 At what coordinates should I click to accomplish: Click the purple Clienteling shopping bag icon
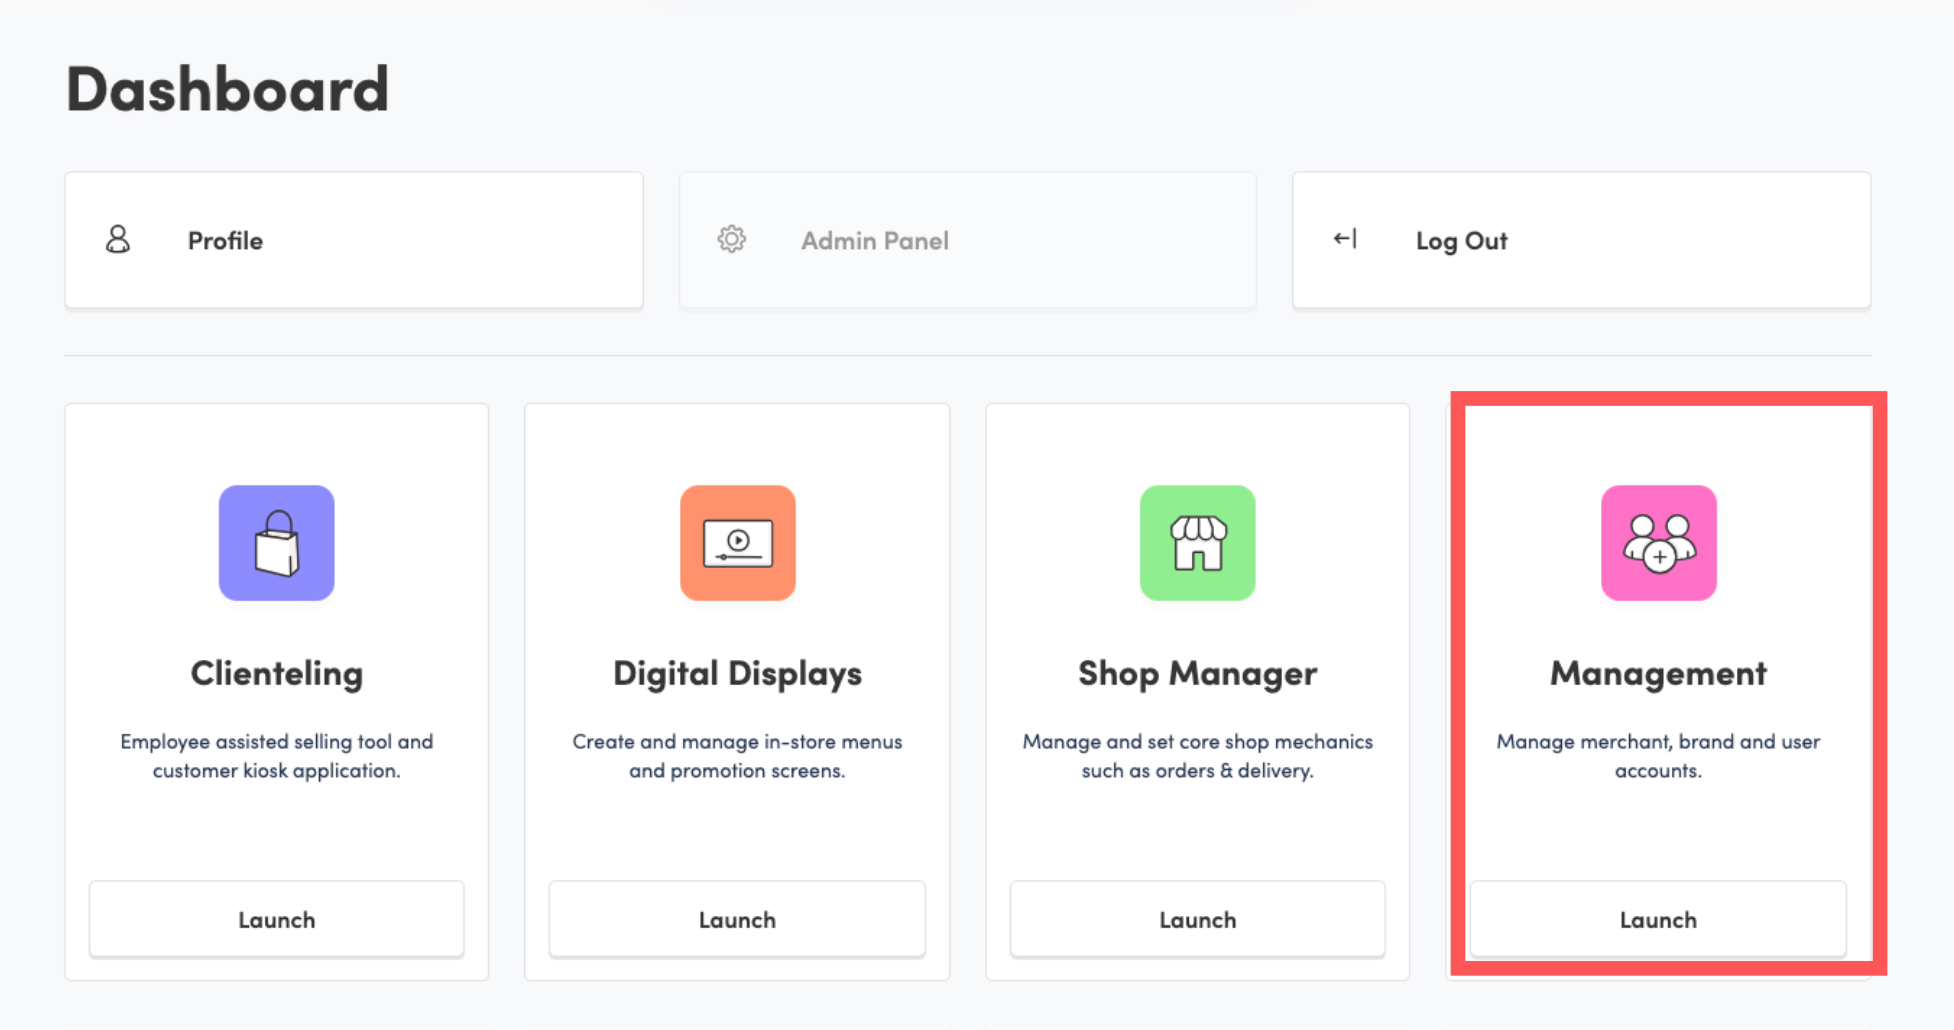tap(277, 543)
